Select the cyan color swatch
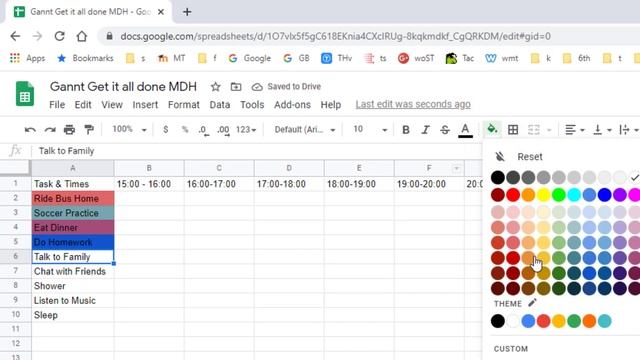Screen dimensions: 640x360 (574, 195)
